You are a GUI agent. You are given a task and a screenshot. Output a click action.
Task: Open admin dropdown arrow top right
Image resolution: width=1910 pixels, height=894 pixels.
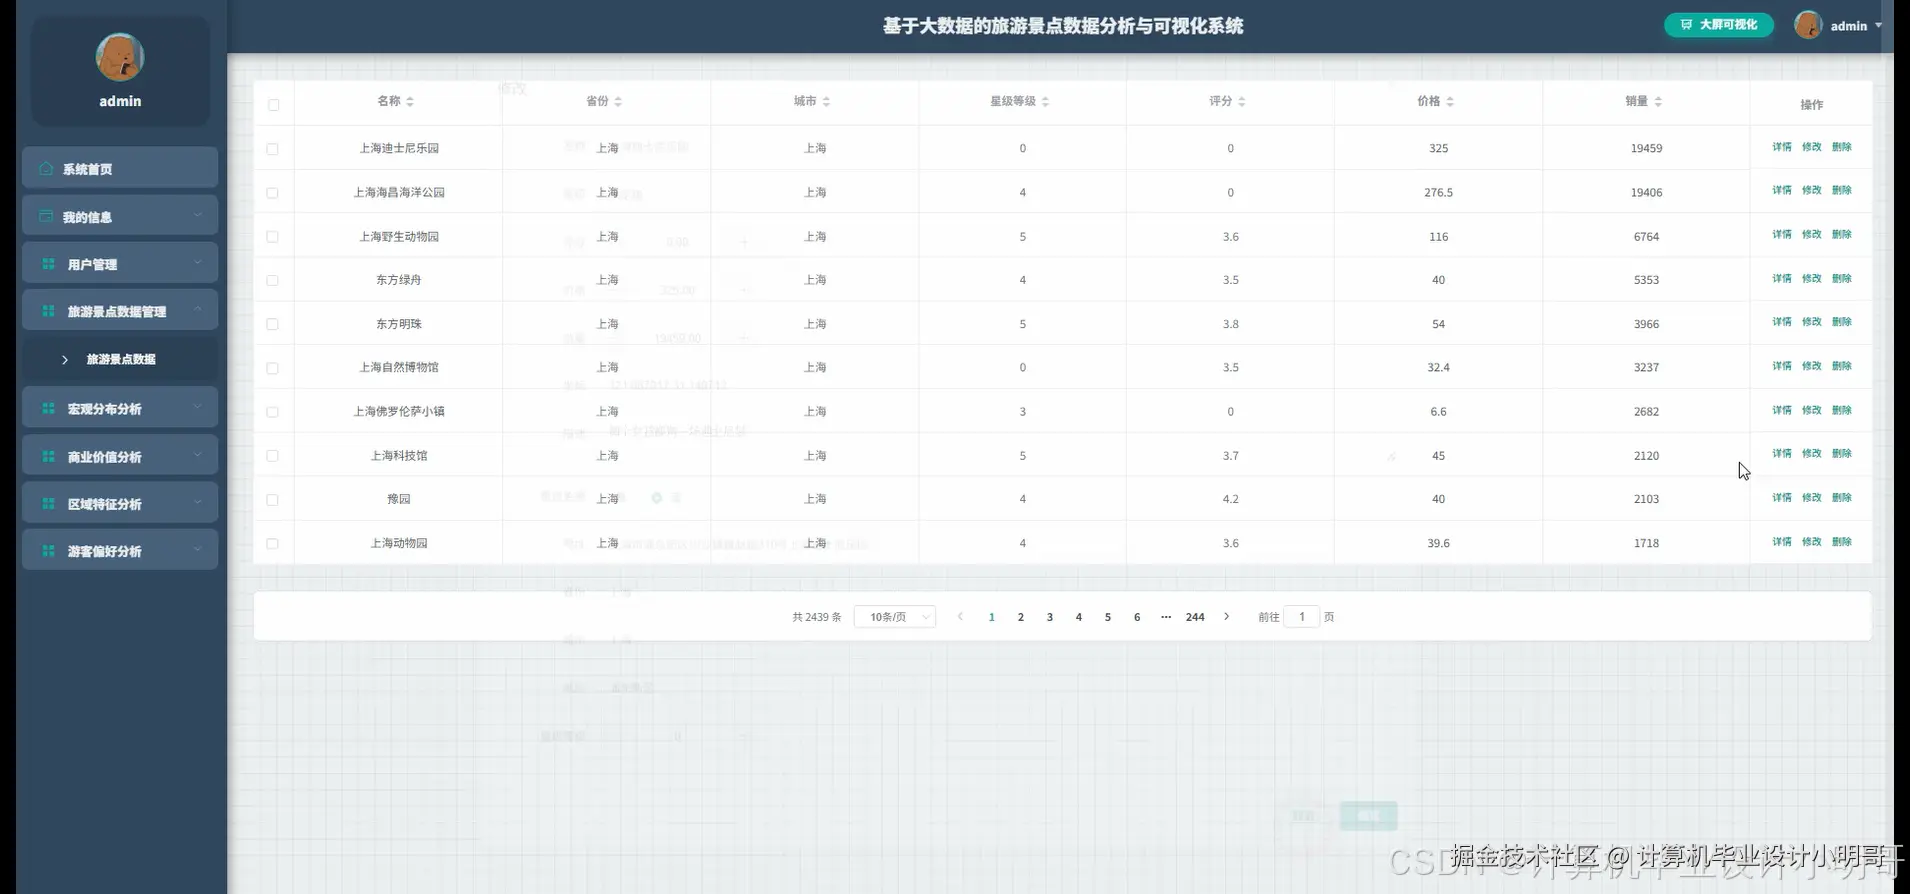(1878, 26)
